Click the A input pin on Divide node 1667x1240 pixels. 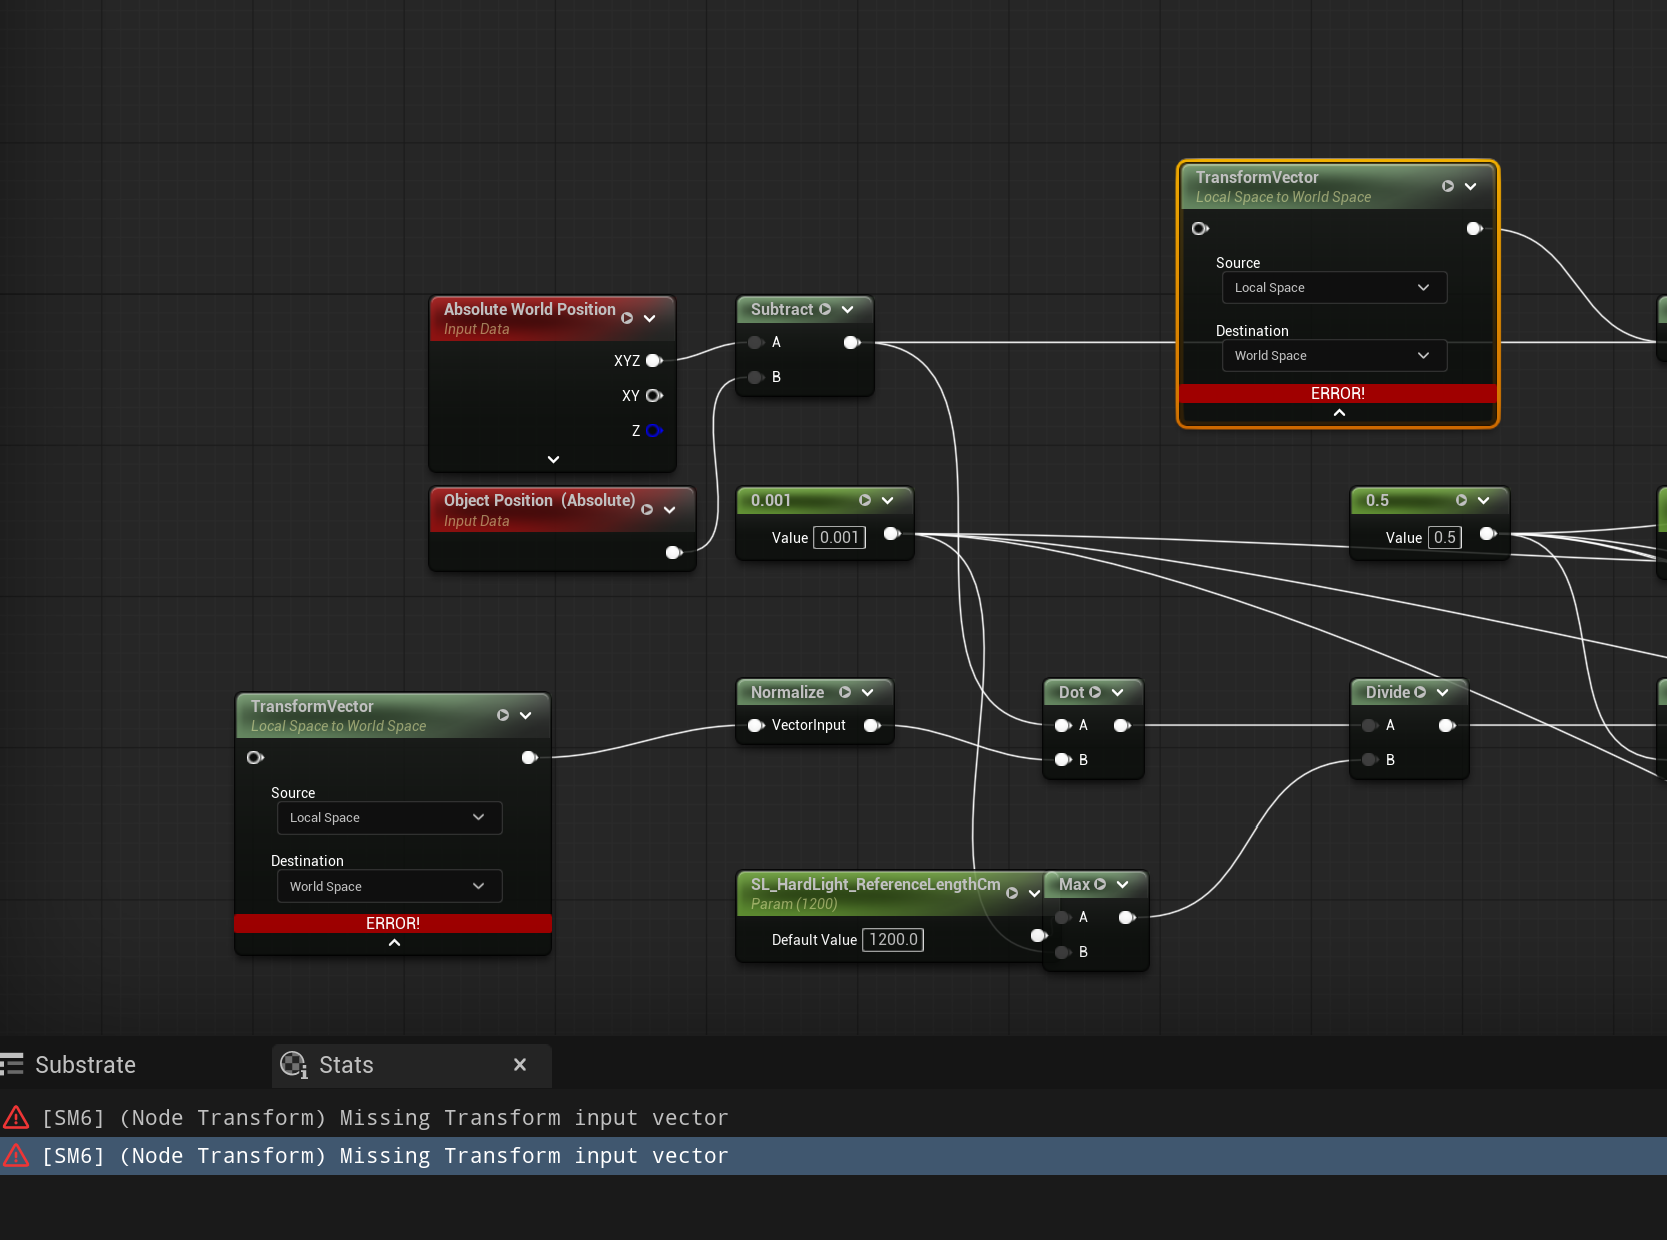tap(1370, 725)
